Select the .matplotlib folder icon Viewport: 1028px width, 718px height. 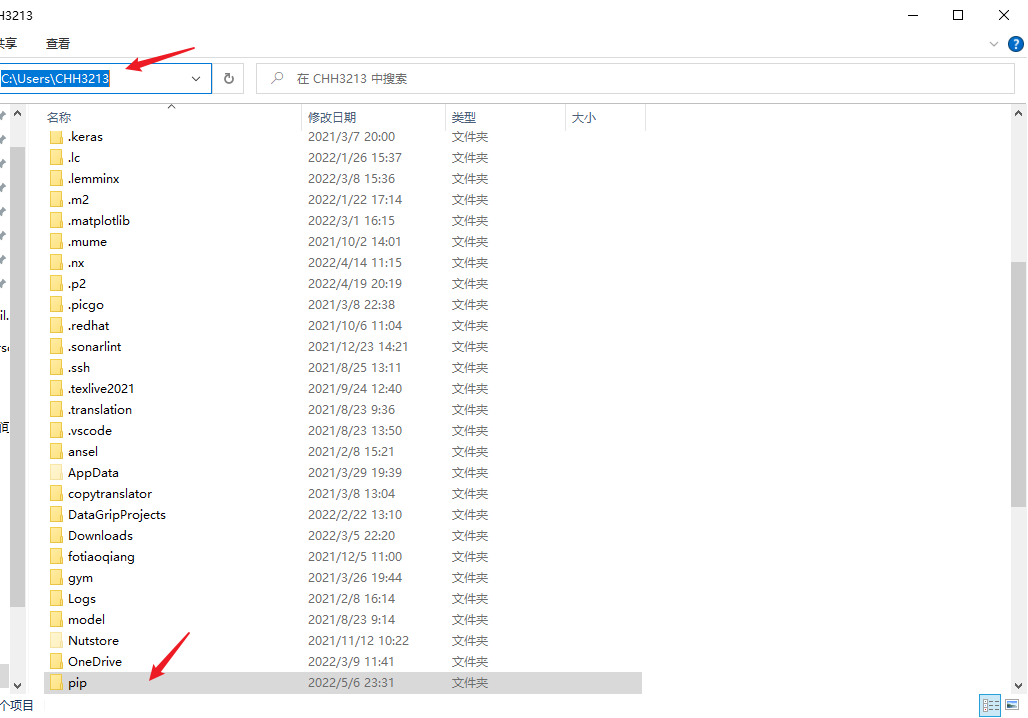57,221
